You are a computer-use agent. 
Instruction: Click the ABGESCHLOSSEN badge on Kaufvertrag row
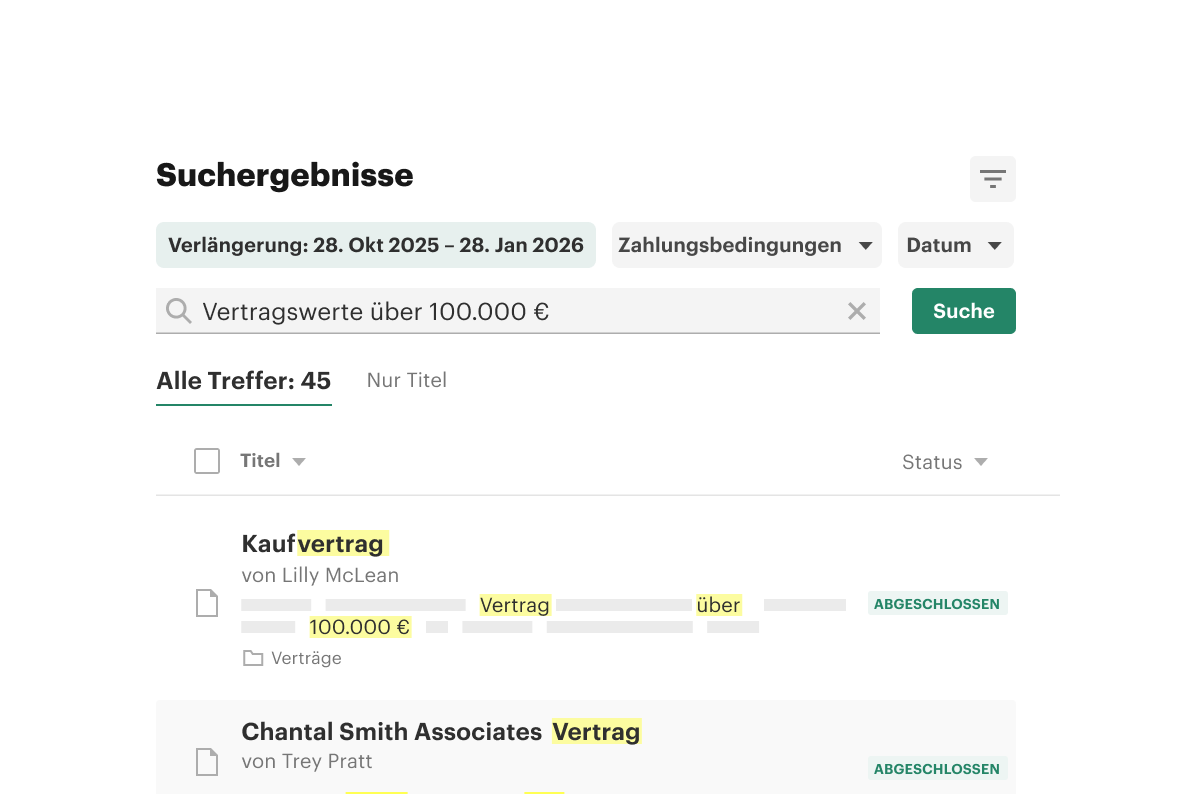[937, 604]
